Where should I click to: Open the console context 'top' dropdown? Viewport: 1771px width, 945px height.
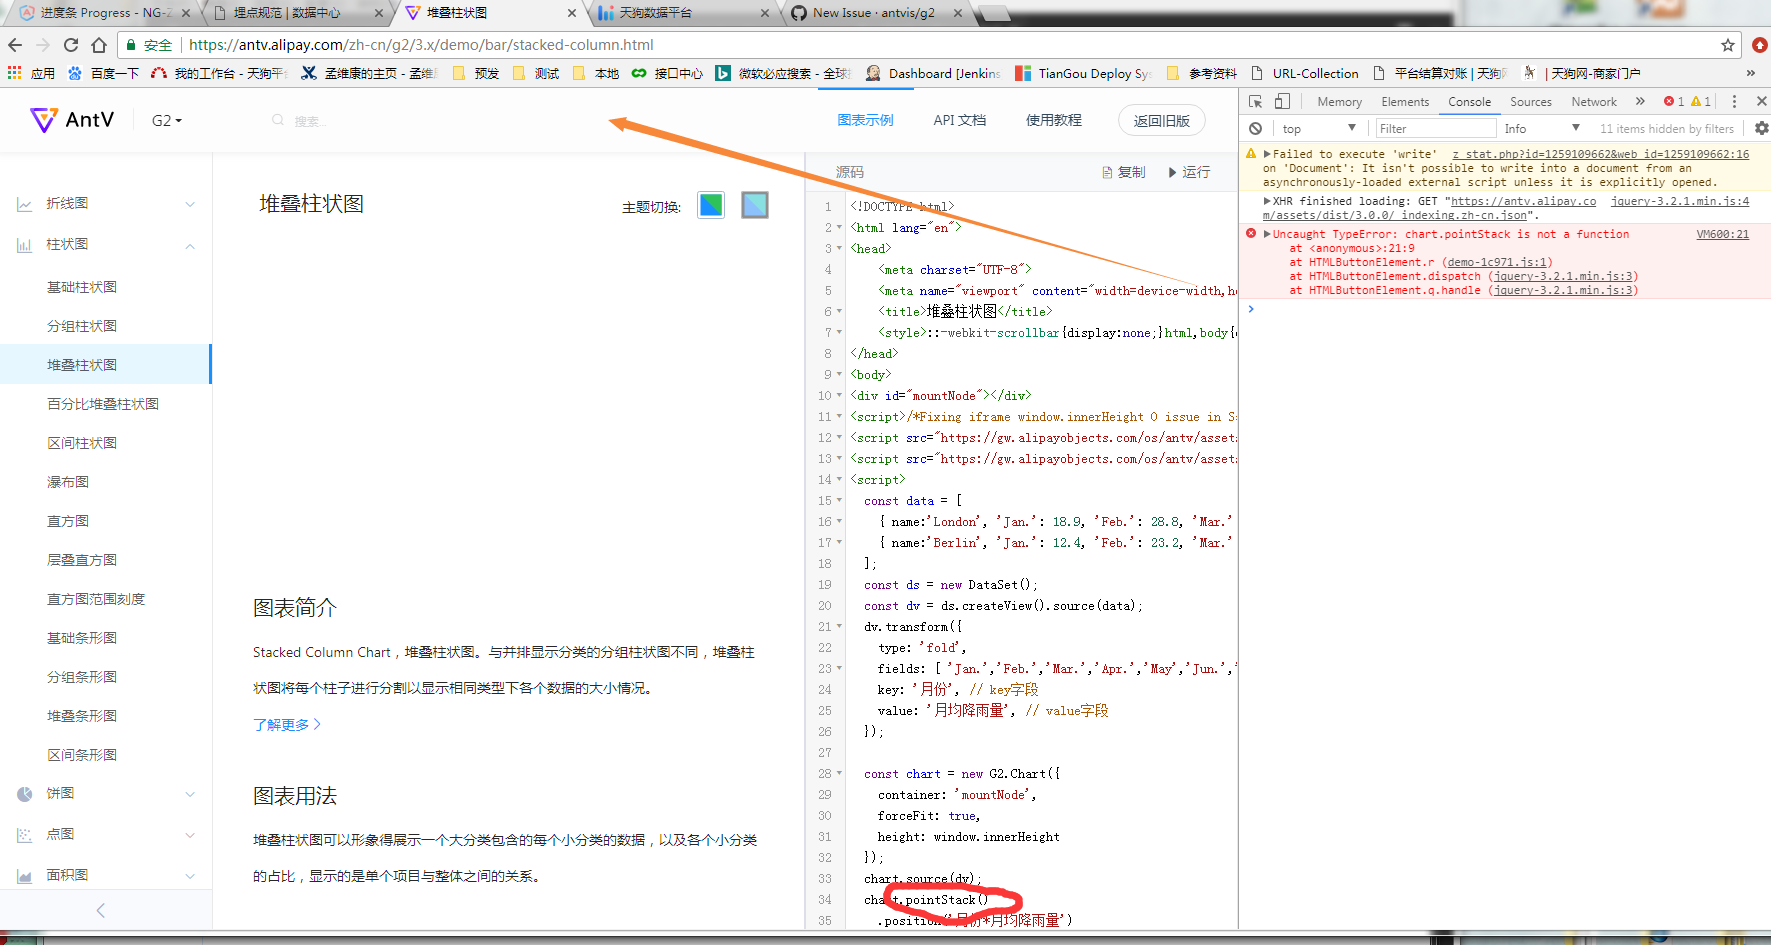point(1319,128)
